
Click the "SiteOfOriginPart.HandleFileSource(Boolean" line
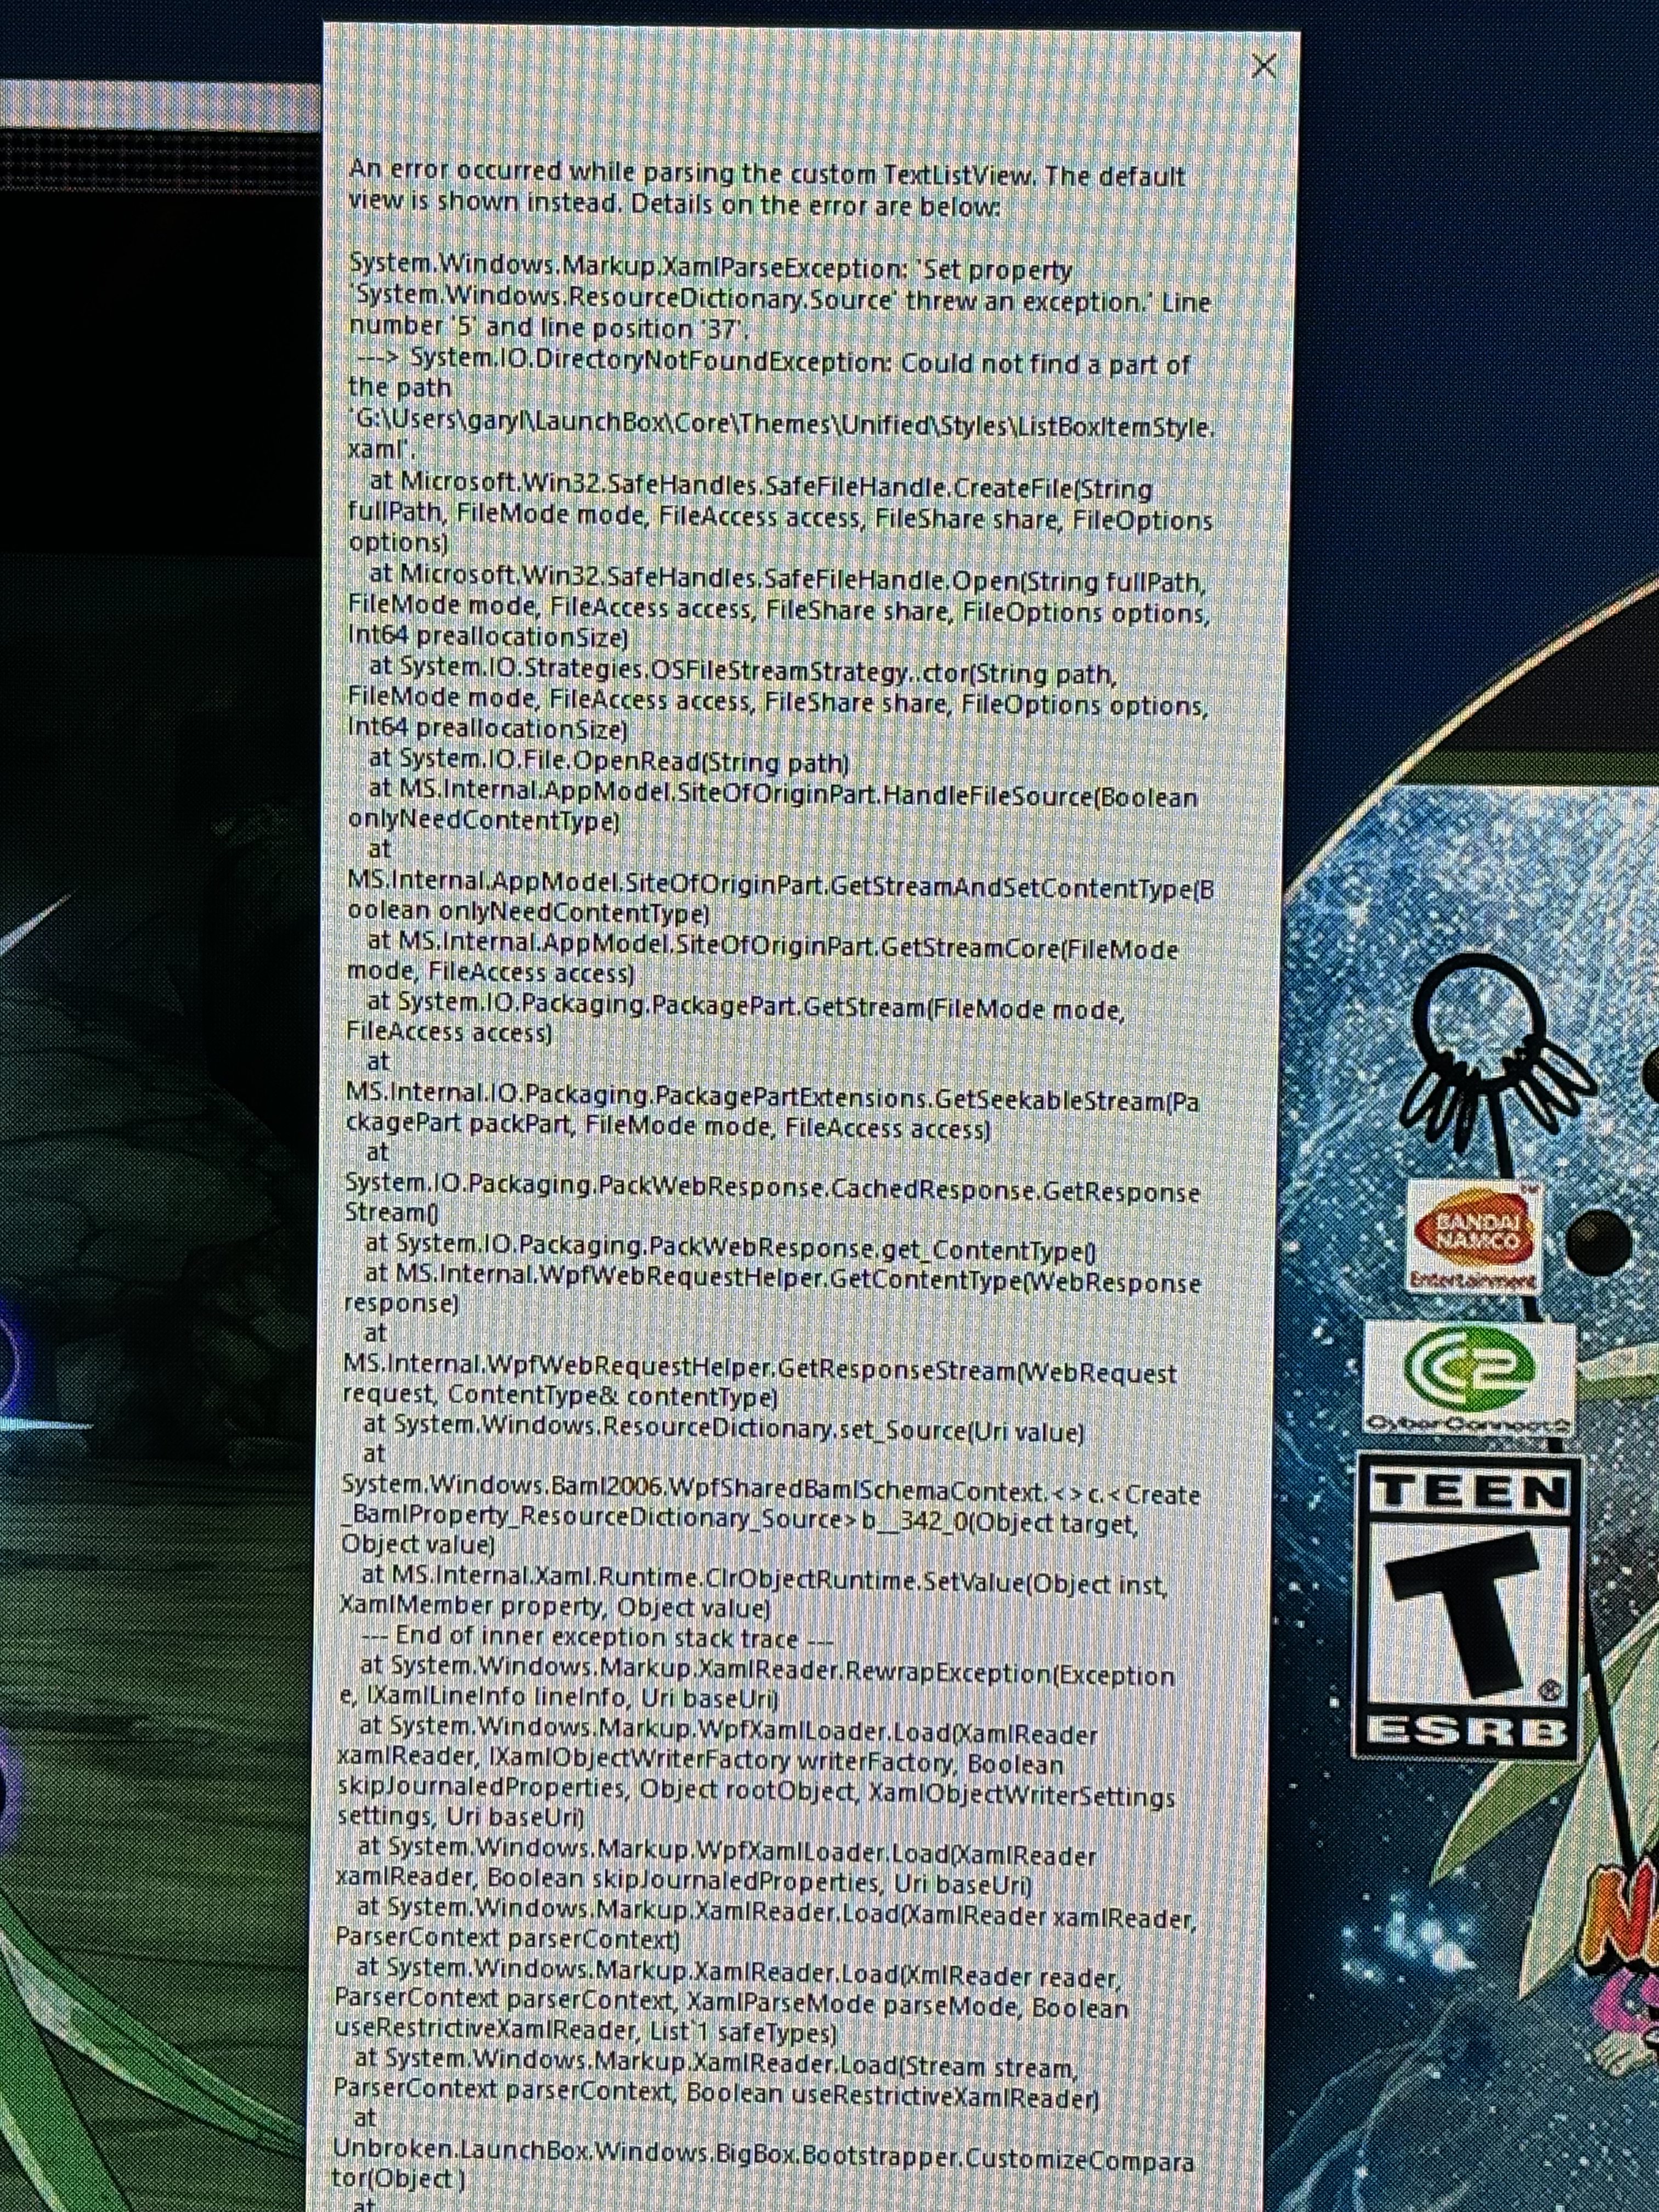point(783,794)
